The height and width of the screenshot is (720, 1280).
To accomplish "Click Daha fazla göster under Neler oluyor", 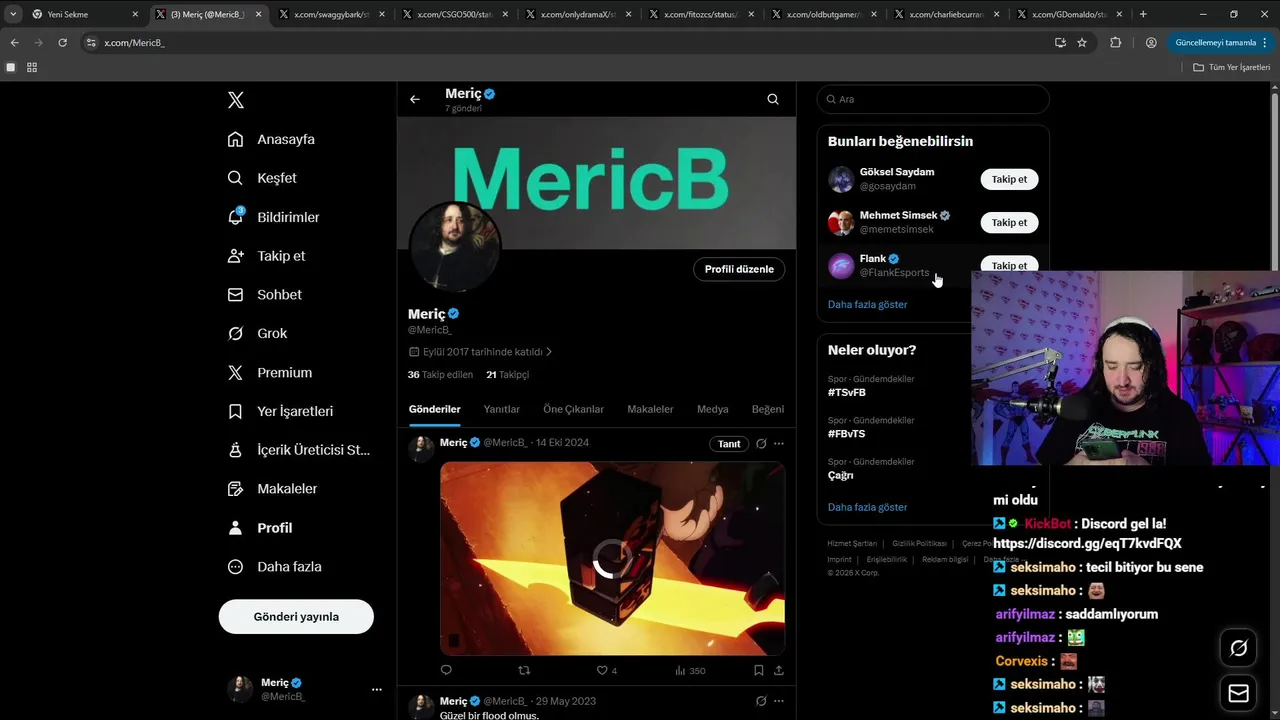I will pos(867,507).
